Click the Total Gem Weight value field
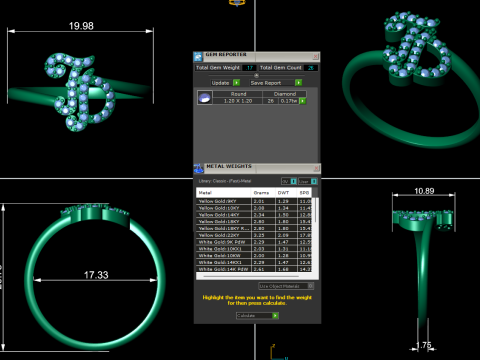 click(249, 68)
